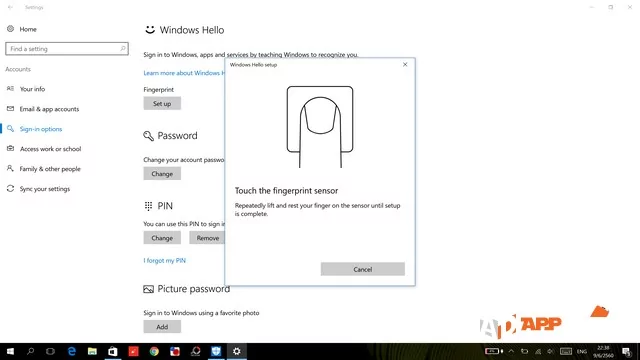The width and height of the screenshot is (640, 360).
Task: Click Add under Picture password
Action: 162,327
